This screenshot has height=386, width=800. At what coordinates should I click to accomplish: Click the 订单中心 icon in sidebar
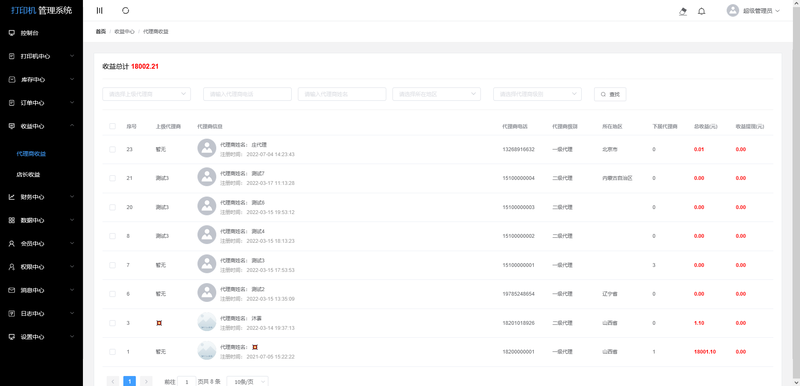point(12,103)
